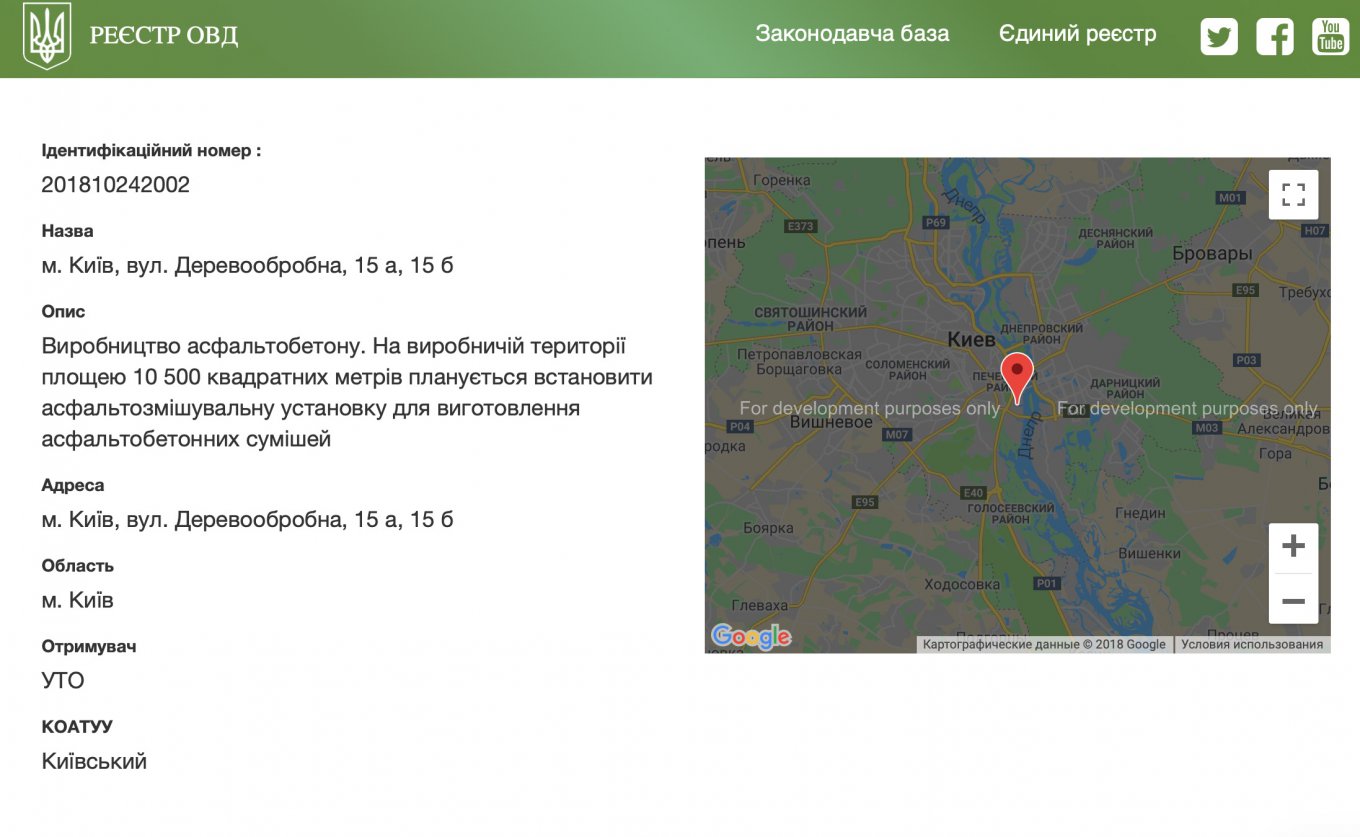This screenshot has width=1360, height=837.
Task: Click the P01 road marker on map
Action: click(1046, 583)
